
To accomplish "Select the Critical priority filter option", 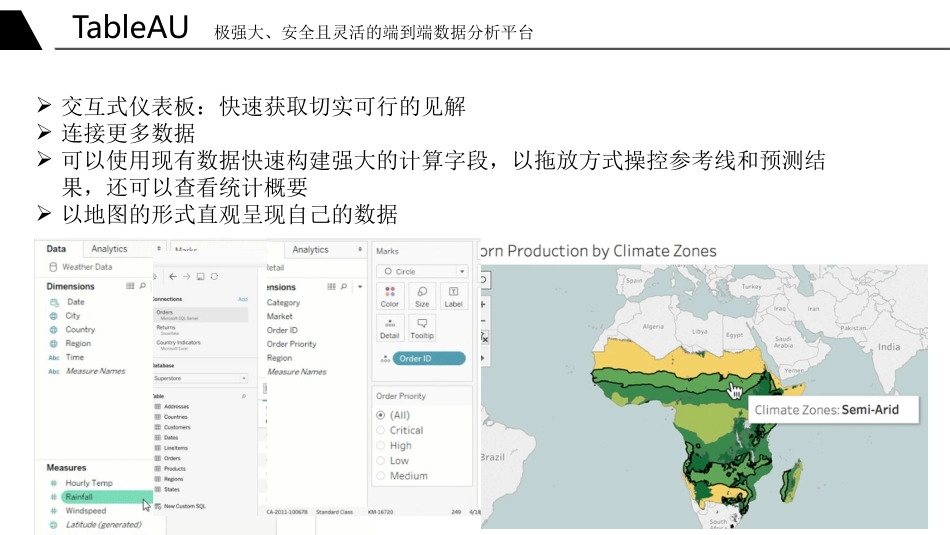I will tap(381, 430).
